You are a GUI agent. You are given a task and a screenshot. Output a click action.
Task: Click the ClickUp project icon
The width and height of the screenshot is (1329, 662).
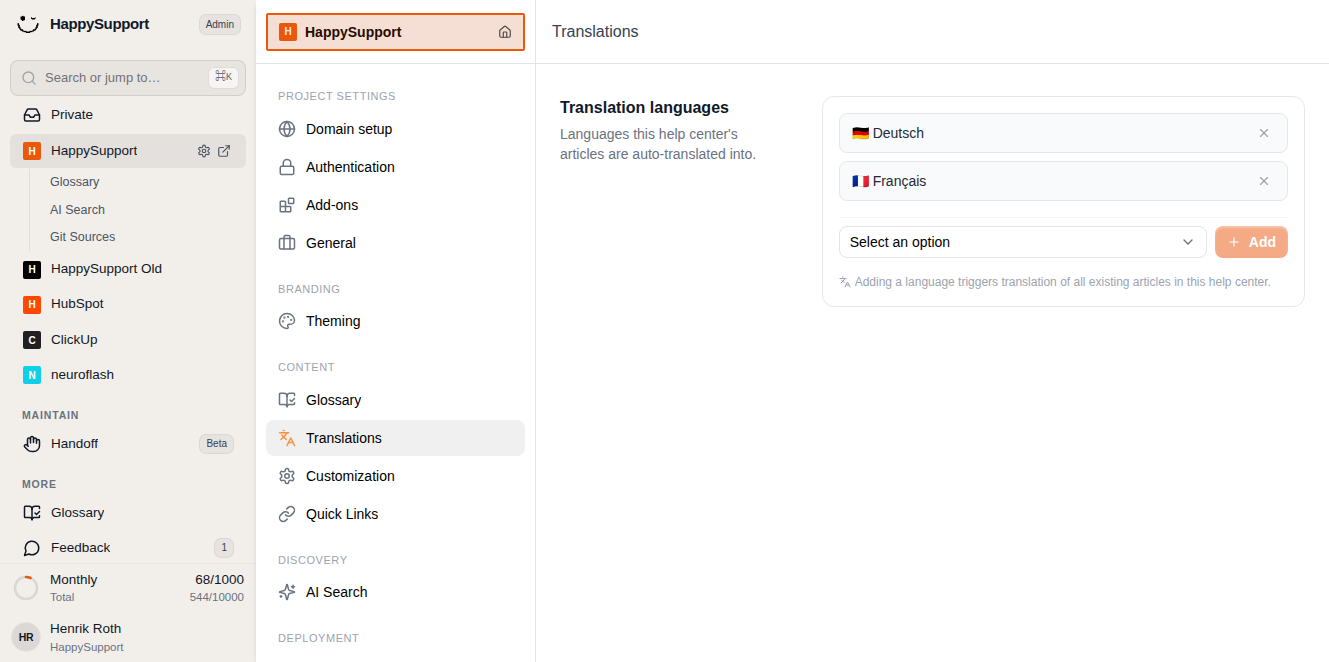pos(32,340)
